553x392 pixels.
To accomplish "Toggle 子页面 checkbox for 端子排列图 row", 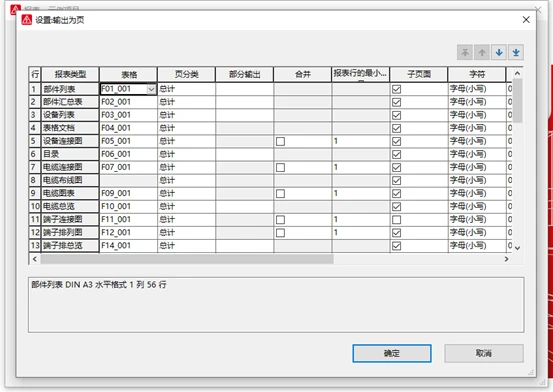I will (396, 233).
